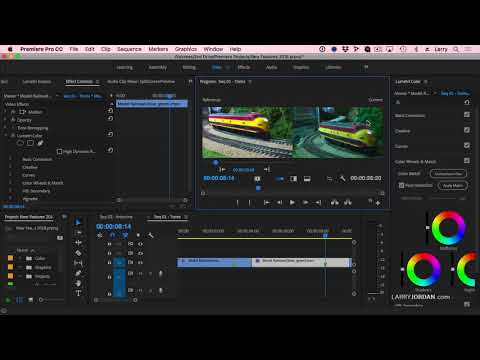
Task: Open the Sequence menu
Action: [129, 49]
